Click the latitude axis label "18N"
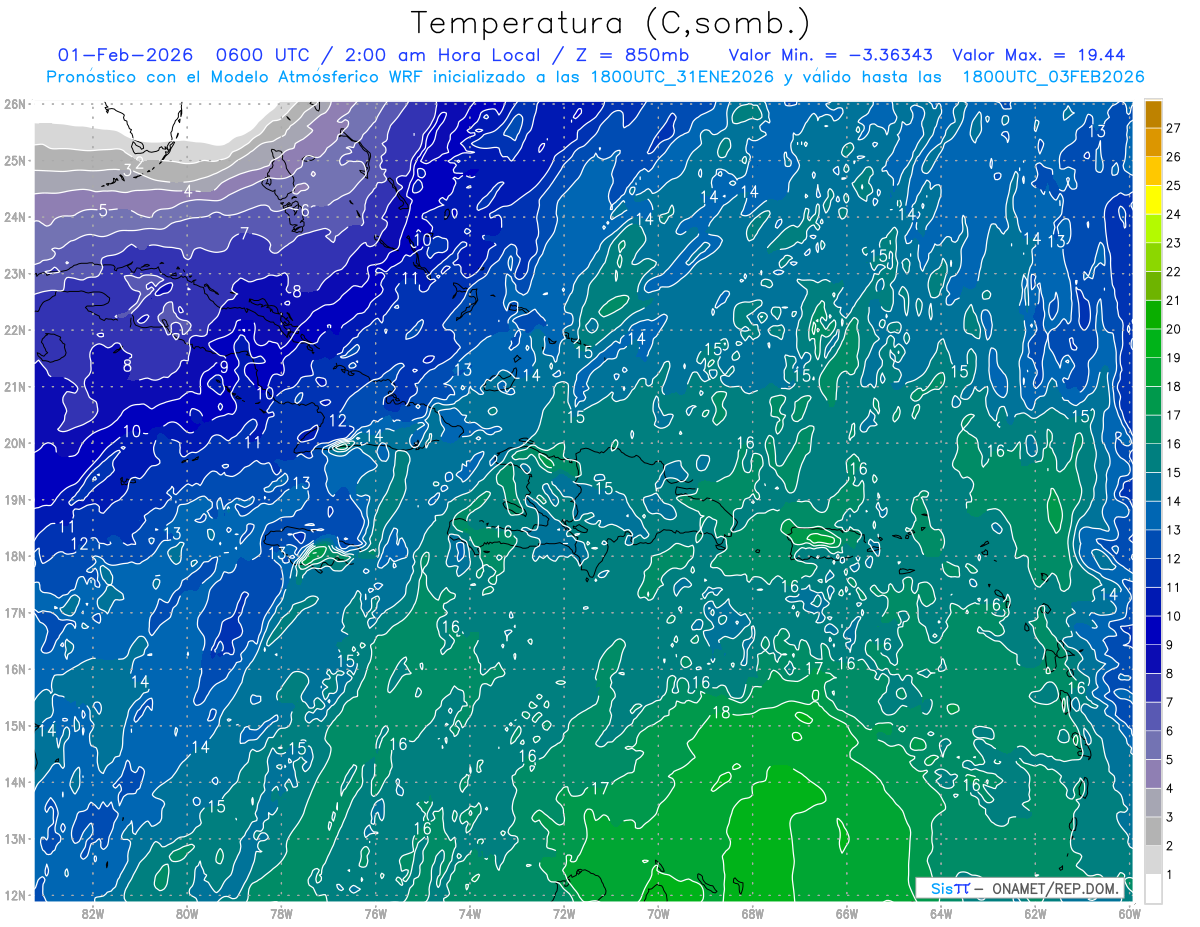Screen dimensions: 1200x927 tap(16, 556)
